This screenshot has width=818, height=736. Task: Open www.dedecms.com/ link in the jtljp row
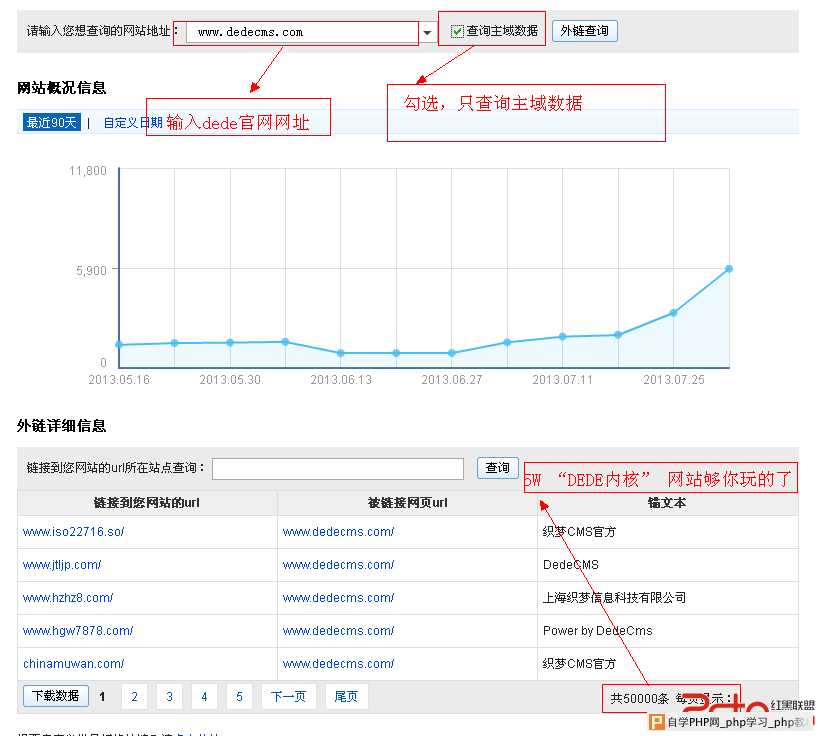point(339,565)
